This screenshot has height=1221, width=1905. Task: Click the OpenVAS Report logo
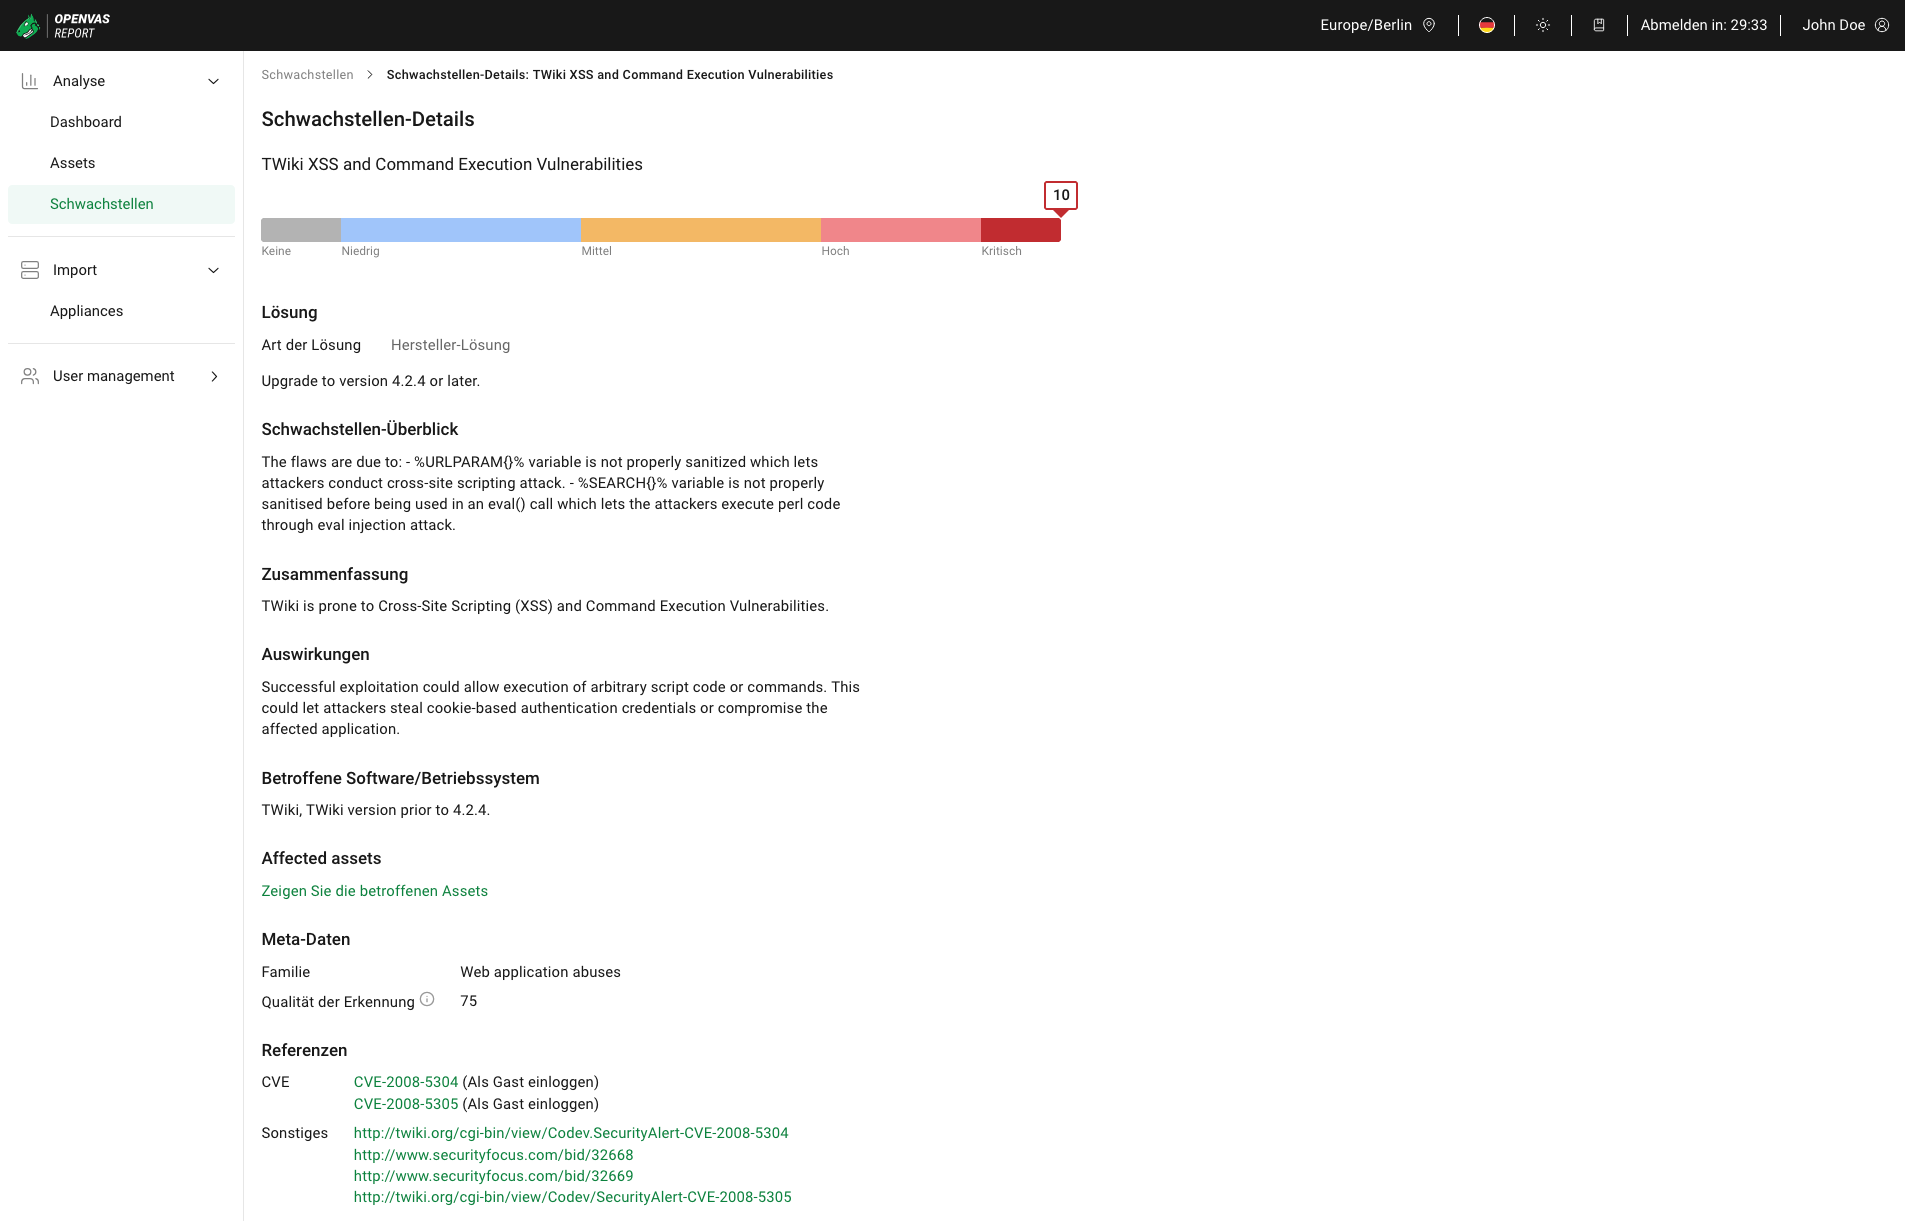click(63, 25)
